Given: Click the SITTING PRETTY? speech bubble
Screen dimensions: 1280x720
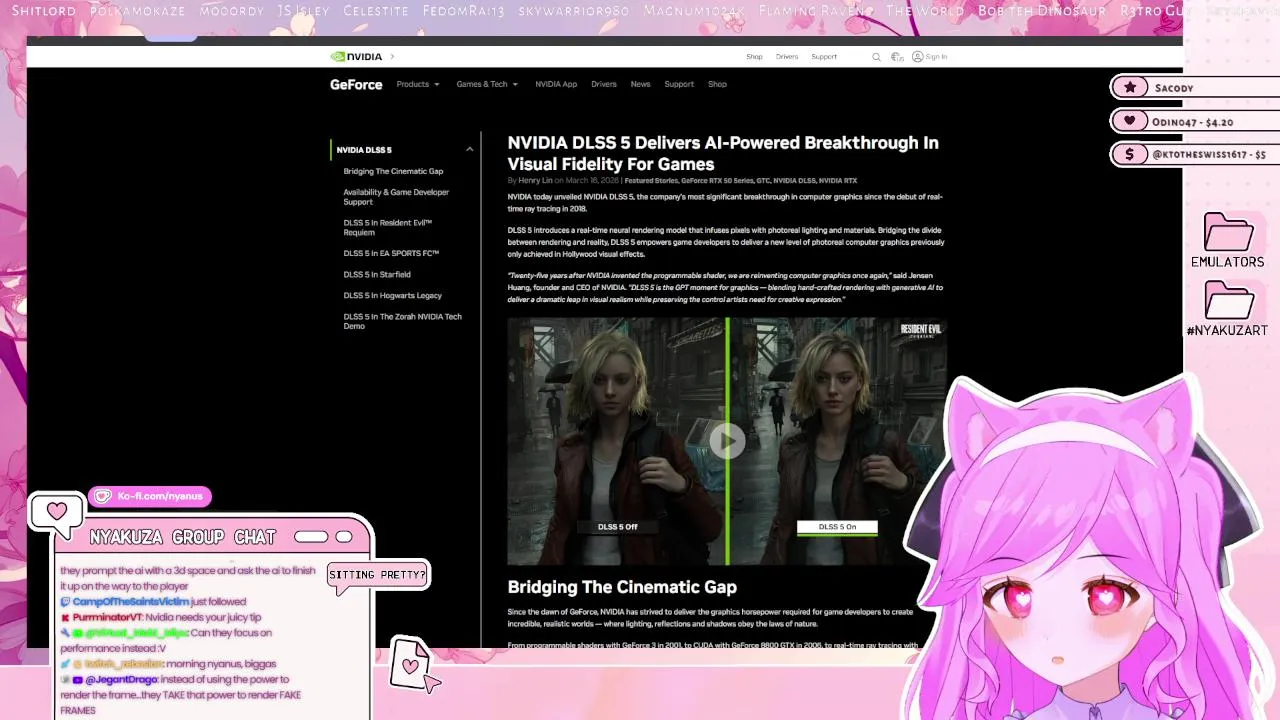Looking at the screenshot, I should [x=378, y=575].
